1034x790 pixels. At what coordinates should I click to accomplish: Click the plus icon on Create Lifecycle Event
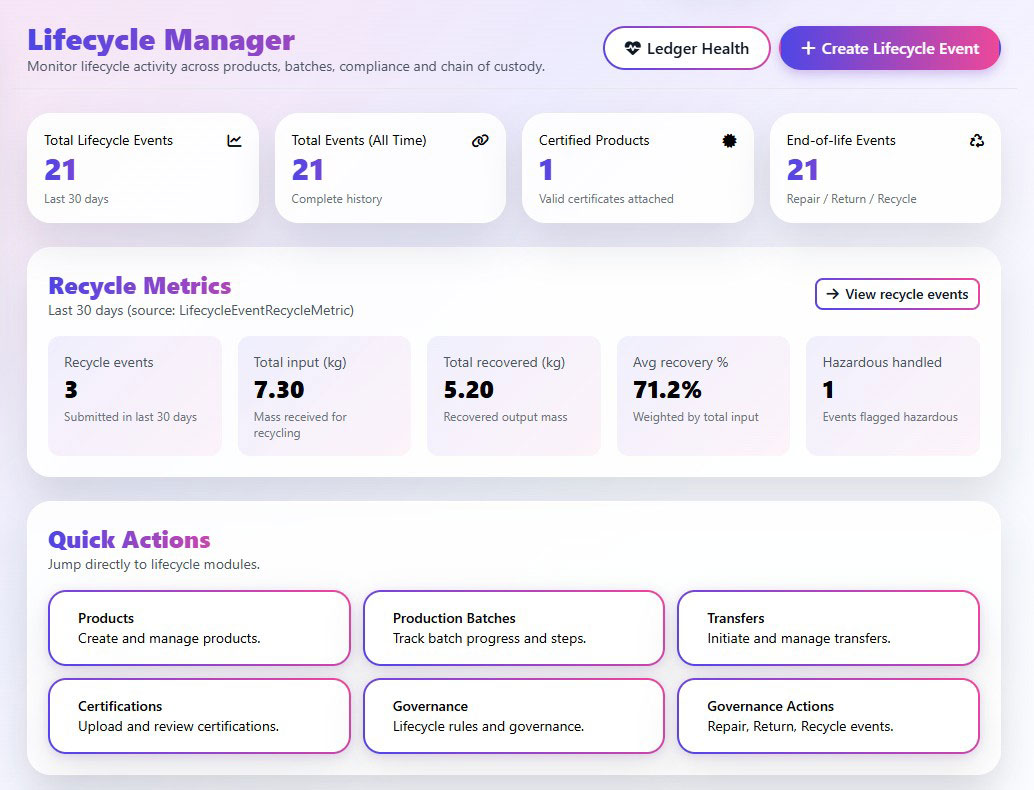click(x=809, y=48)
